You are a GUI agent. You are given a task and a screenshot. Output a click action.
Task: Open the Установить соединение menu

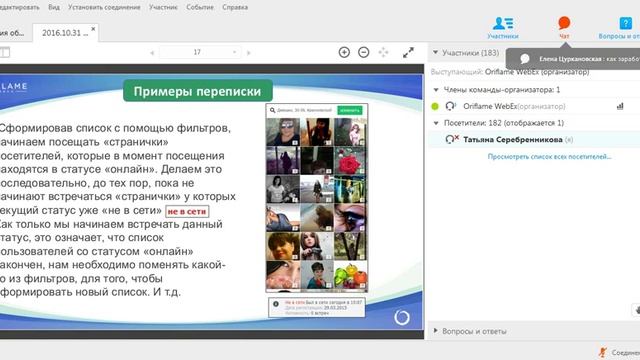tap(104, 7)
